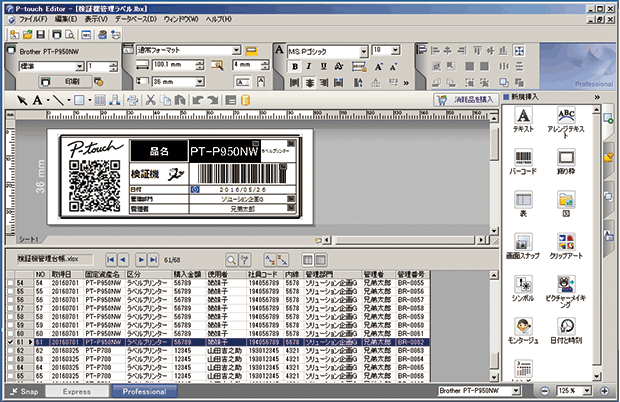Click the Open file folder icon
The height and width of the screenshot is (402, 620).
point(27,35)
